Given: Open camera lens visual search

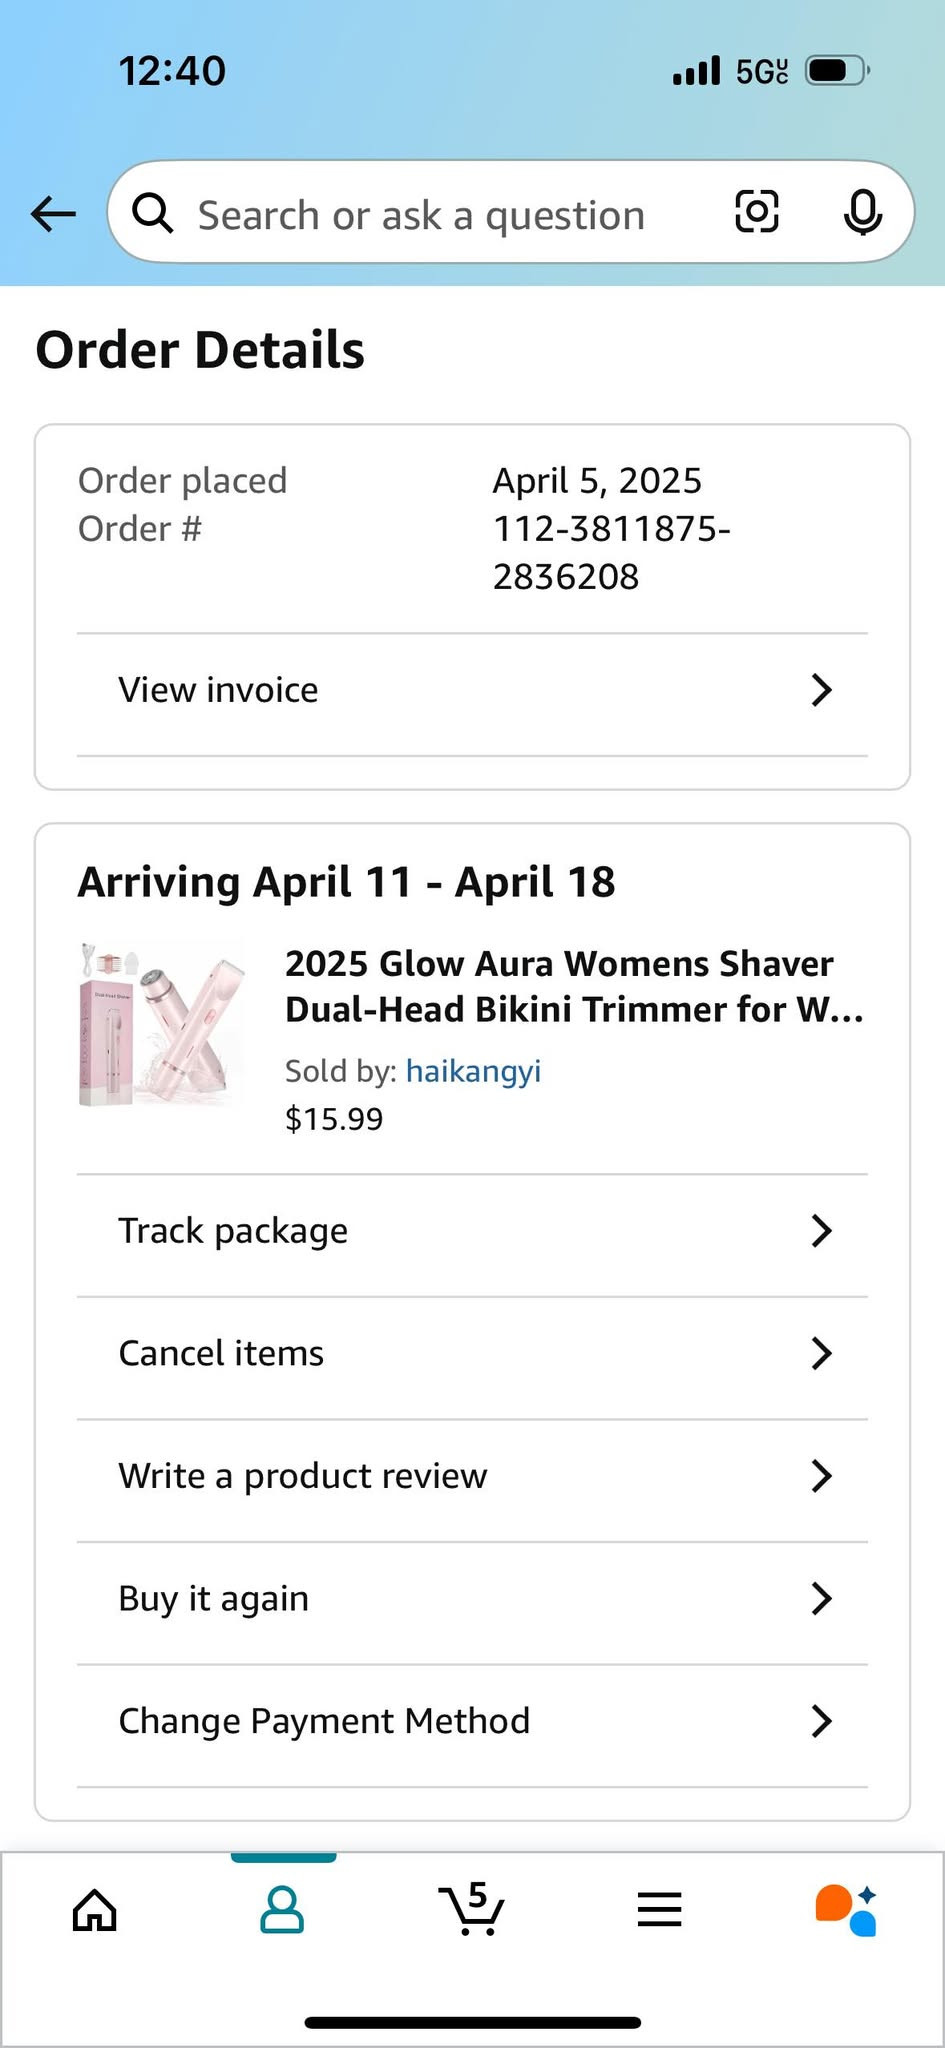Looking at the screenshot, I should (x=756, y=212).
